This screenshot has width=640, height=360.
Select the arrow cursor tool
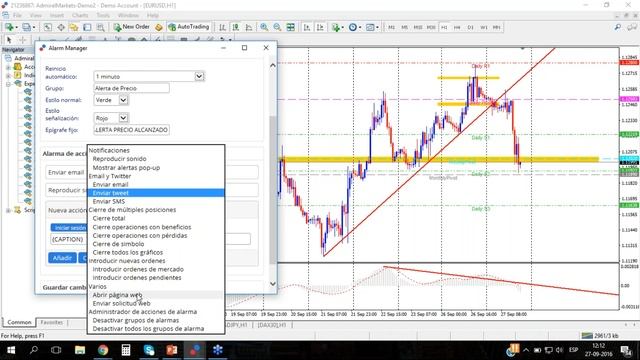point(9,40)
